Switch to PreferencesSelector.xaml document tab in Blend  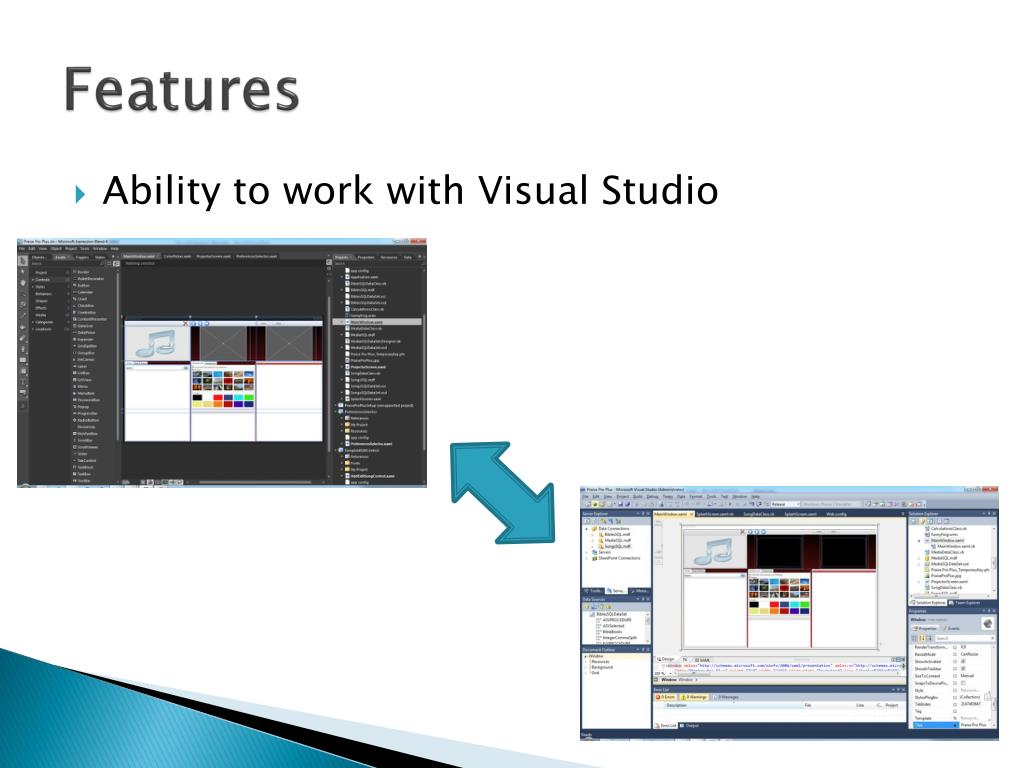257,257
